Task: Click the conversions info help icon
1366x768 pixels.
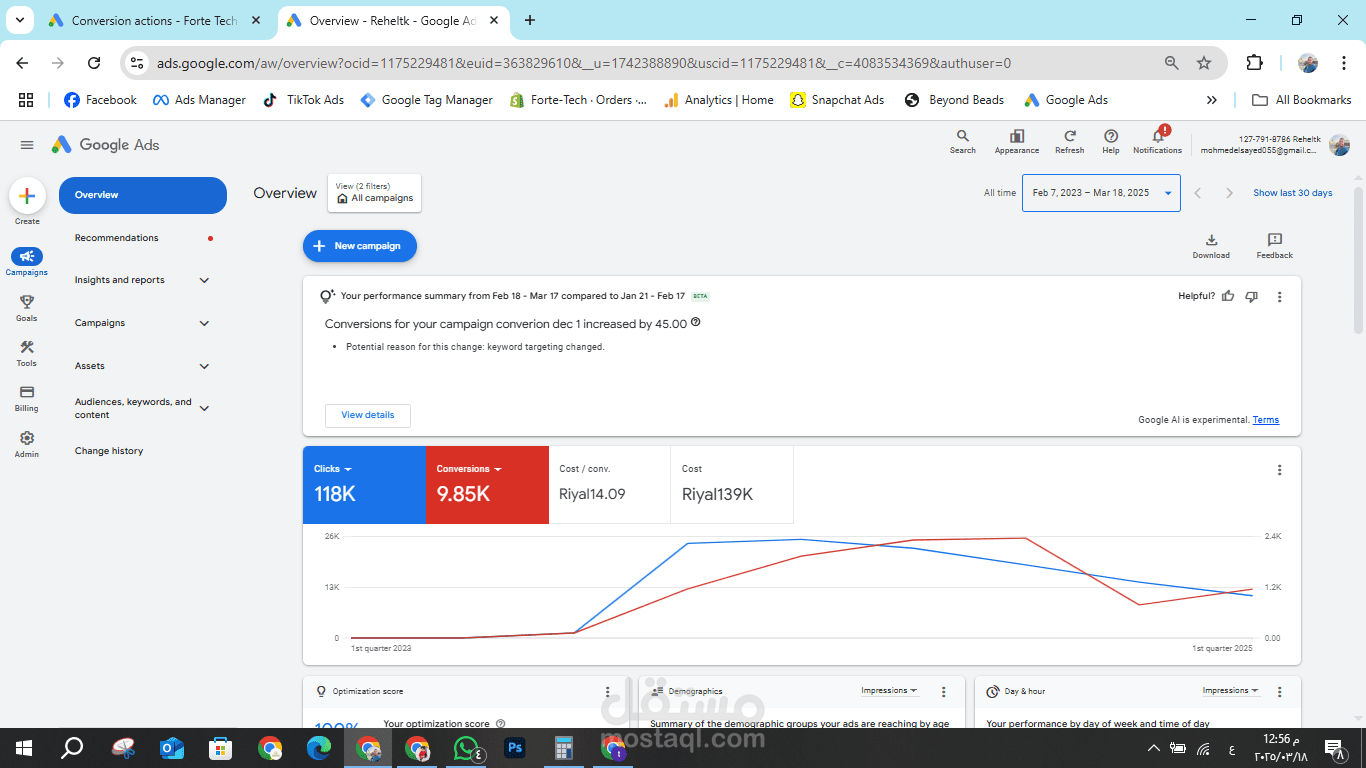Action: coord(696,323)
